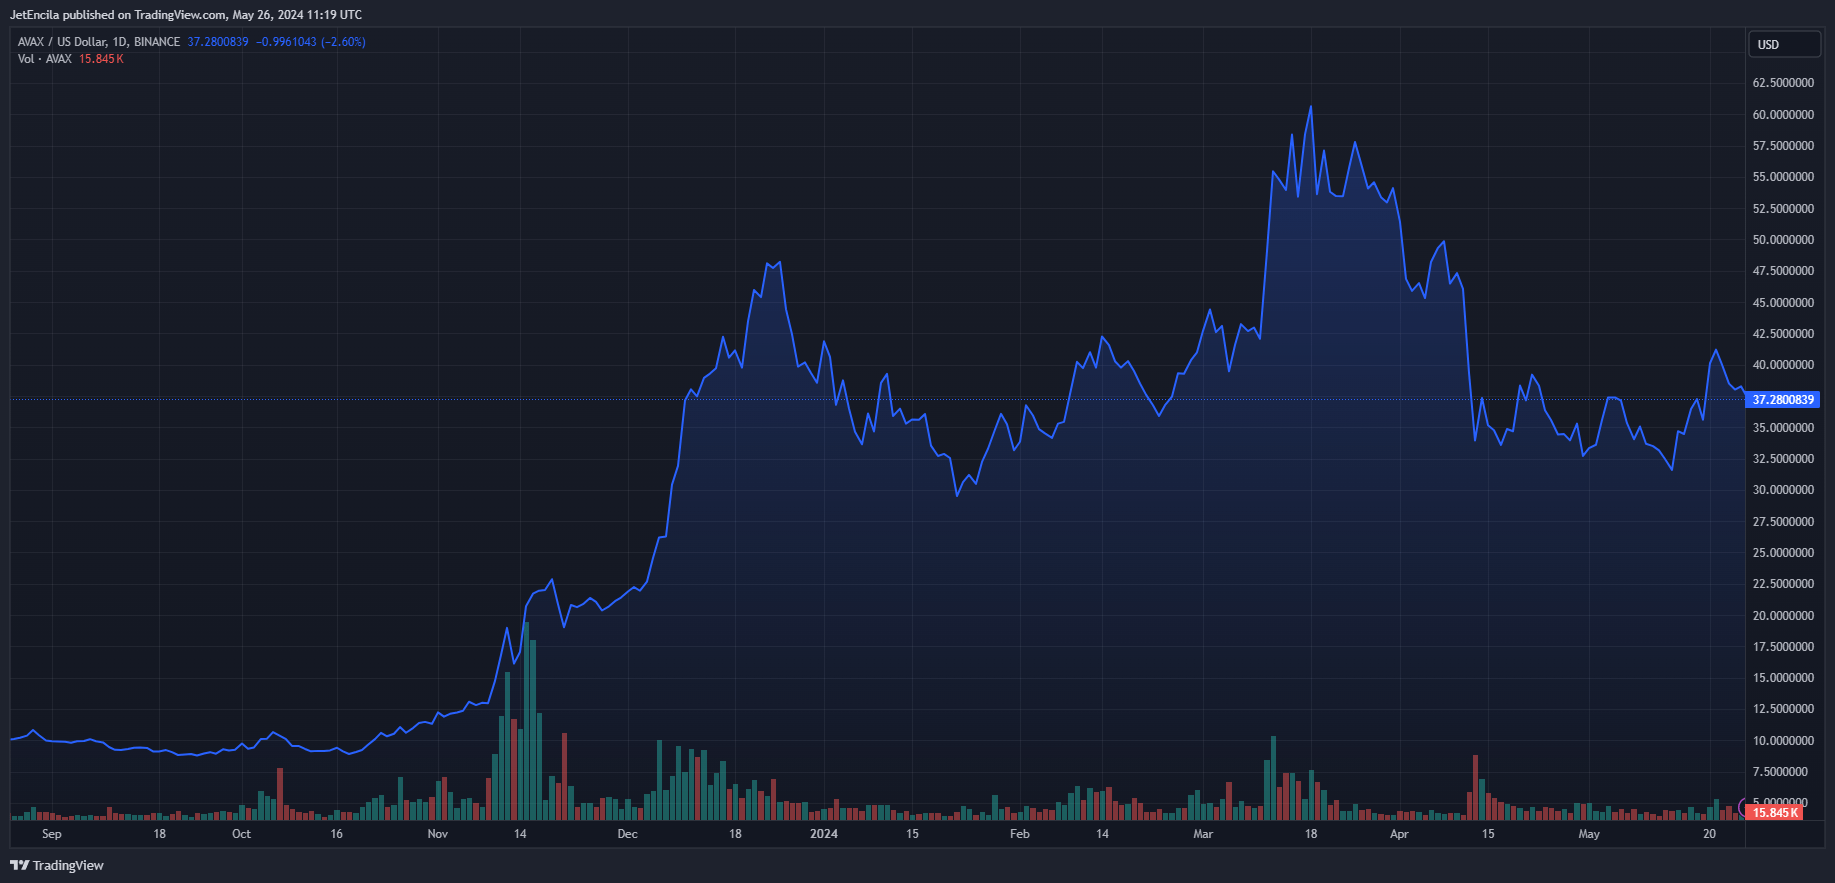Click the 55.0000000 price axis label
The image size is (1835, 883).
point(1783,177)
